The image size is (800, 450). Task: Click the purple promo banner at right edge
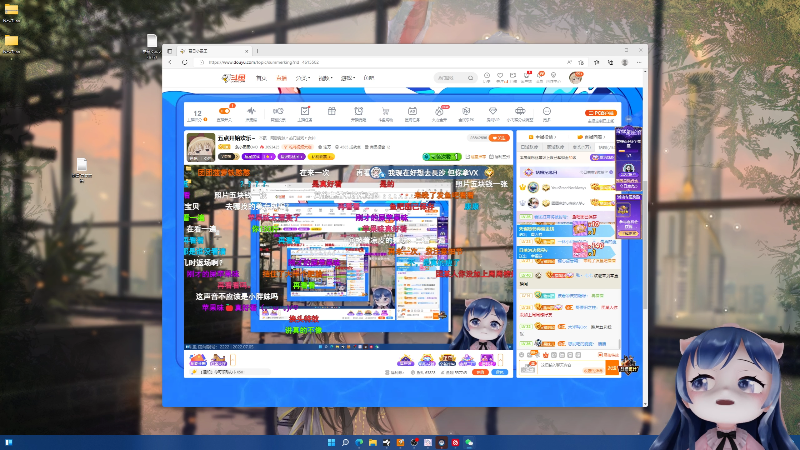(628, 158)
